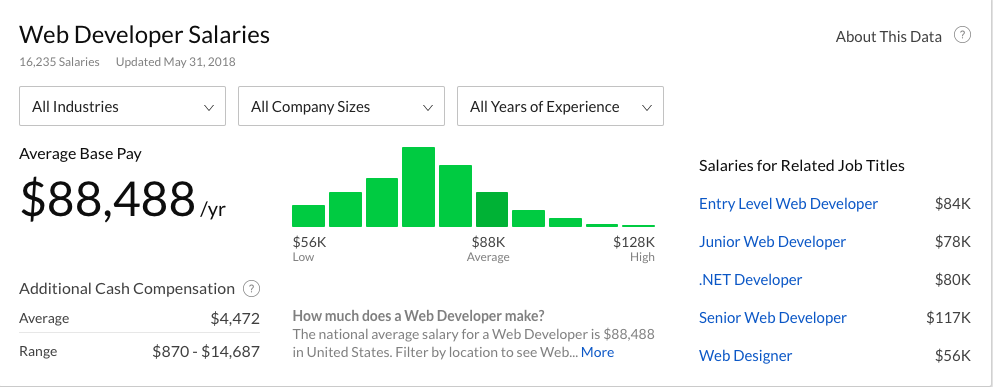Open Web Designer salaries link
Screen dimensions: 993x387
(745, 356)
